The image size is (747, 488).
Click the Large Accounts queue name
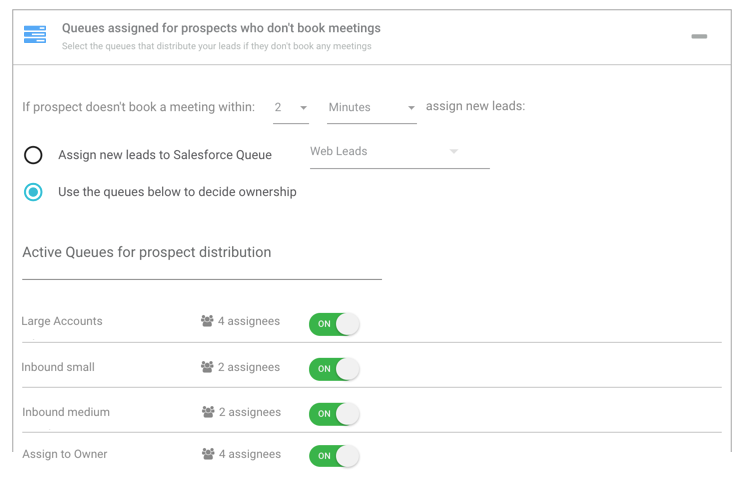[62, 321]
